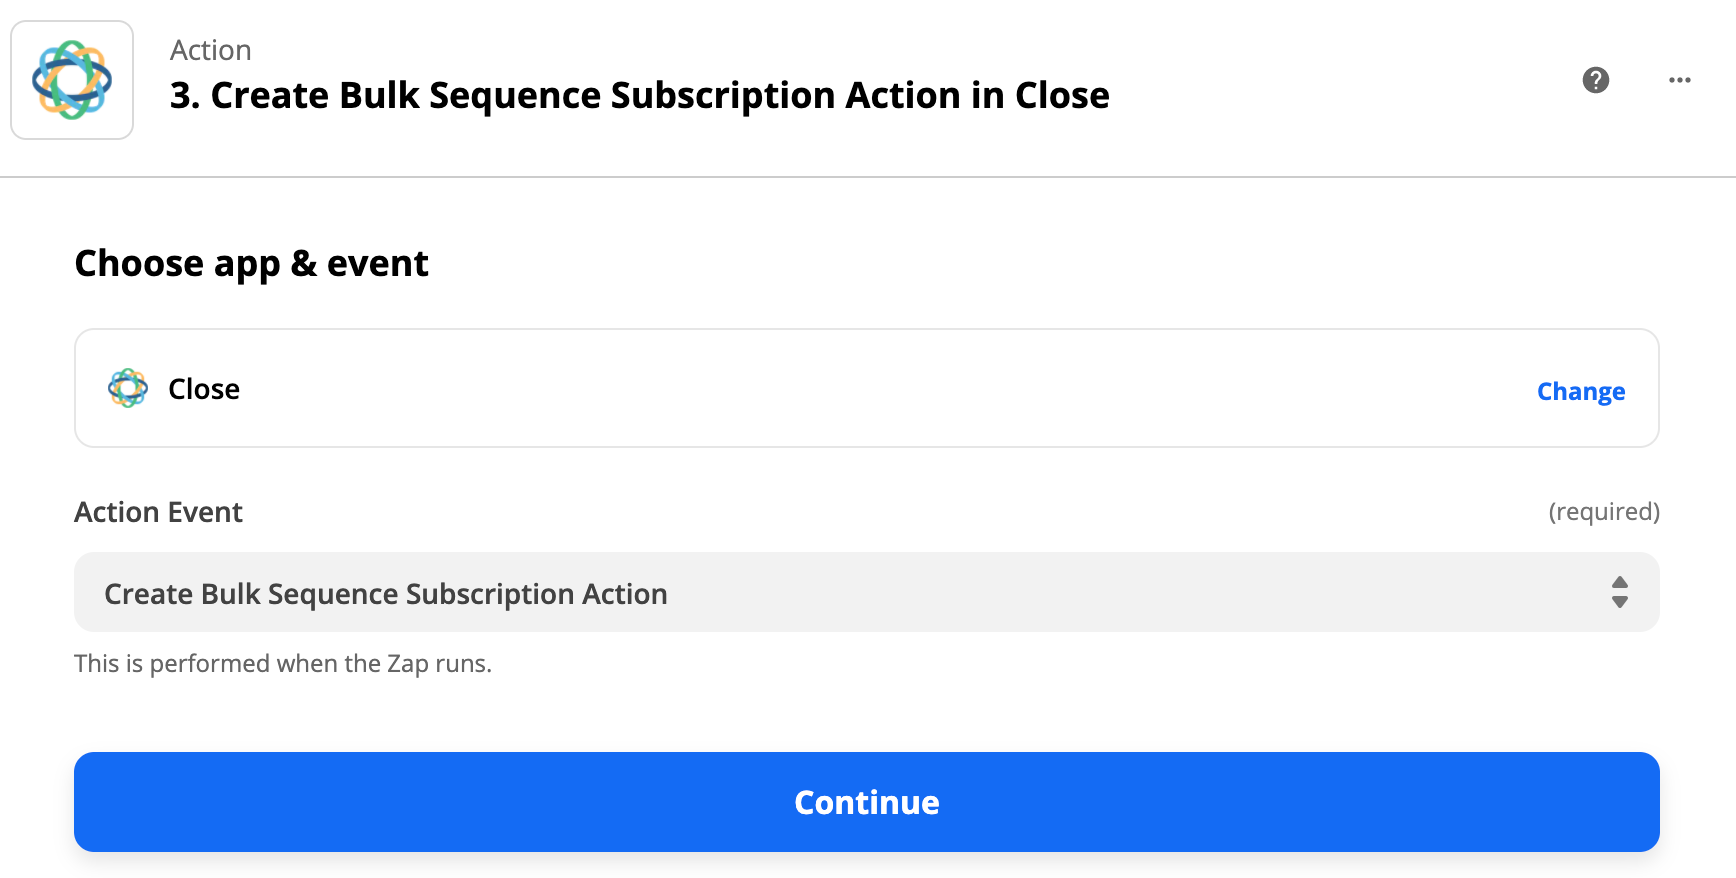Screen dimensions: 1736x878
Task: Click the '(required)' indicator text
Action: 1603,512
